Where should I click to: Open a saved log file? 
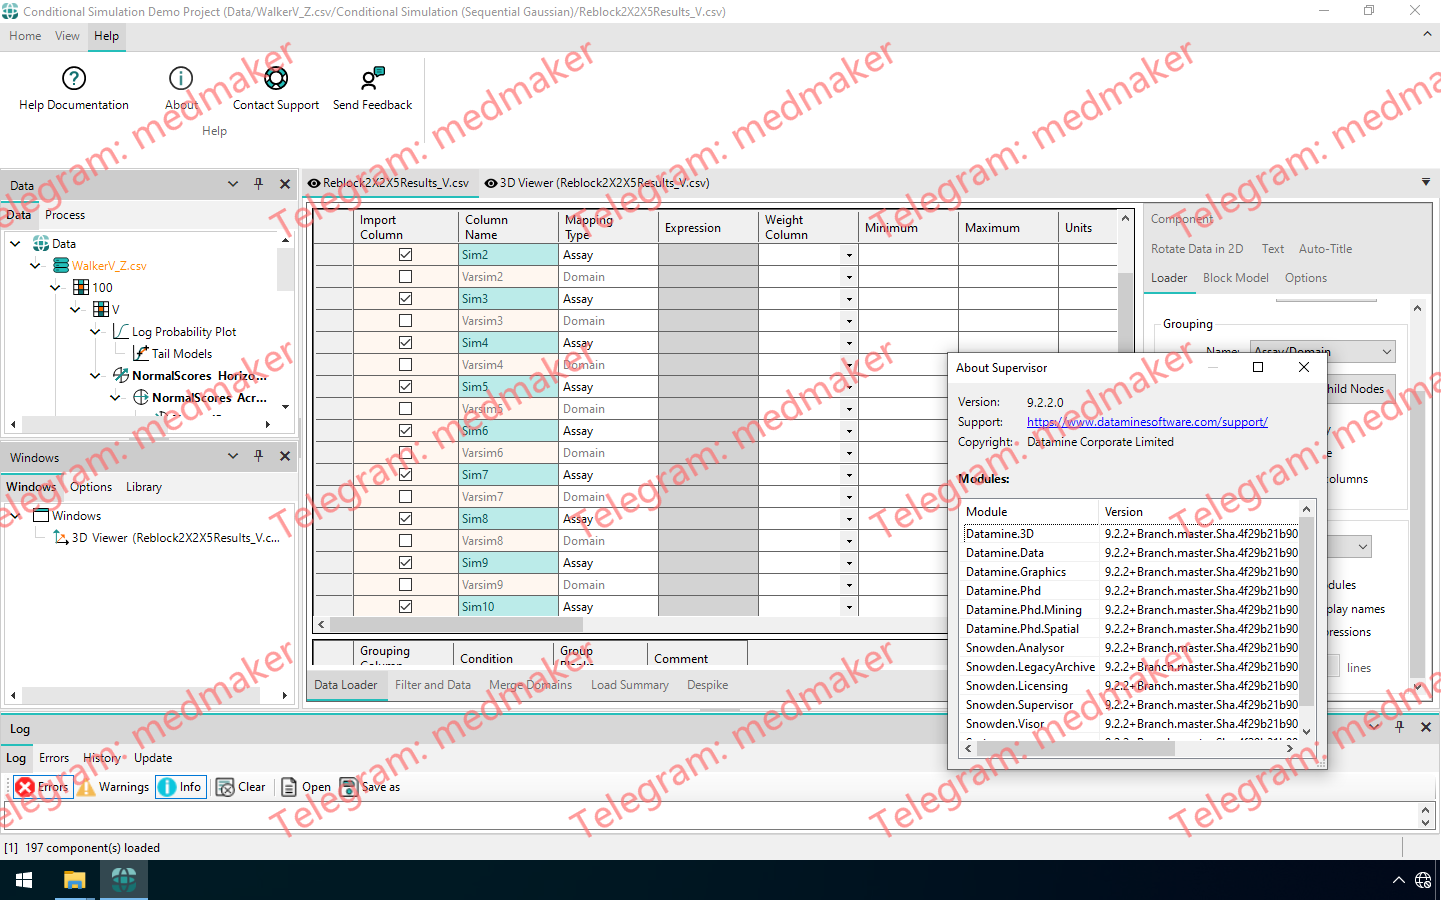[x=304, y=787]
